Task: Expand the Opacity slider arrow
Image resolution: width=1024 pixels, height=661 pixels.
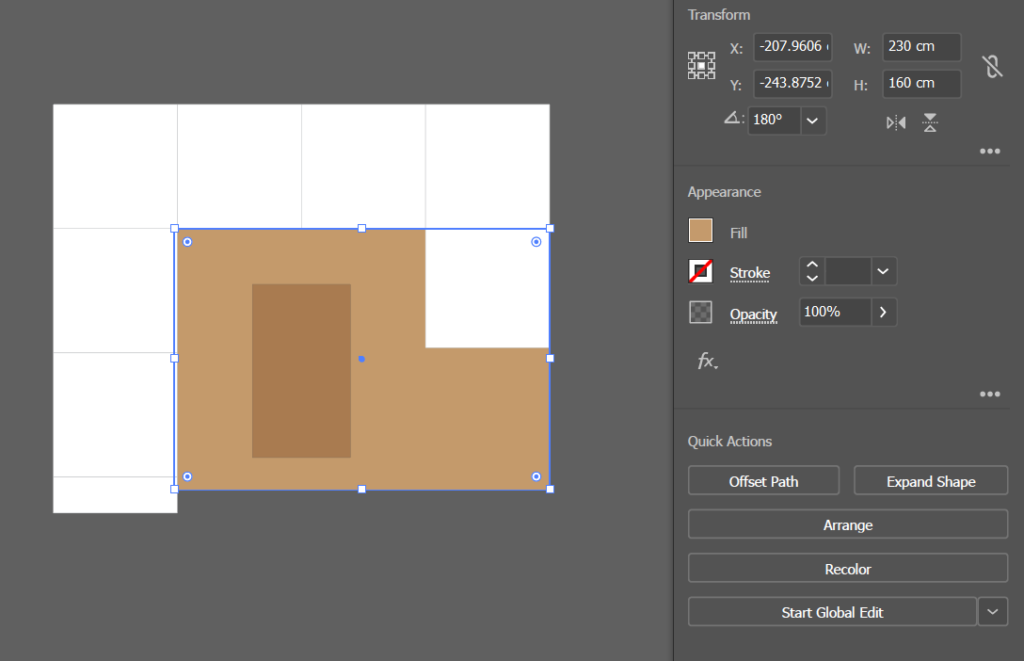Action: click(883, 312)
